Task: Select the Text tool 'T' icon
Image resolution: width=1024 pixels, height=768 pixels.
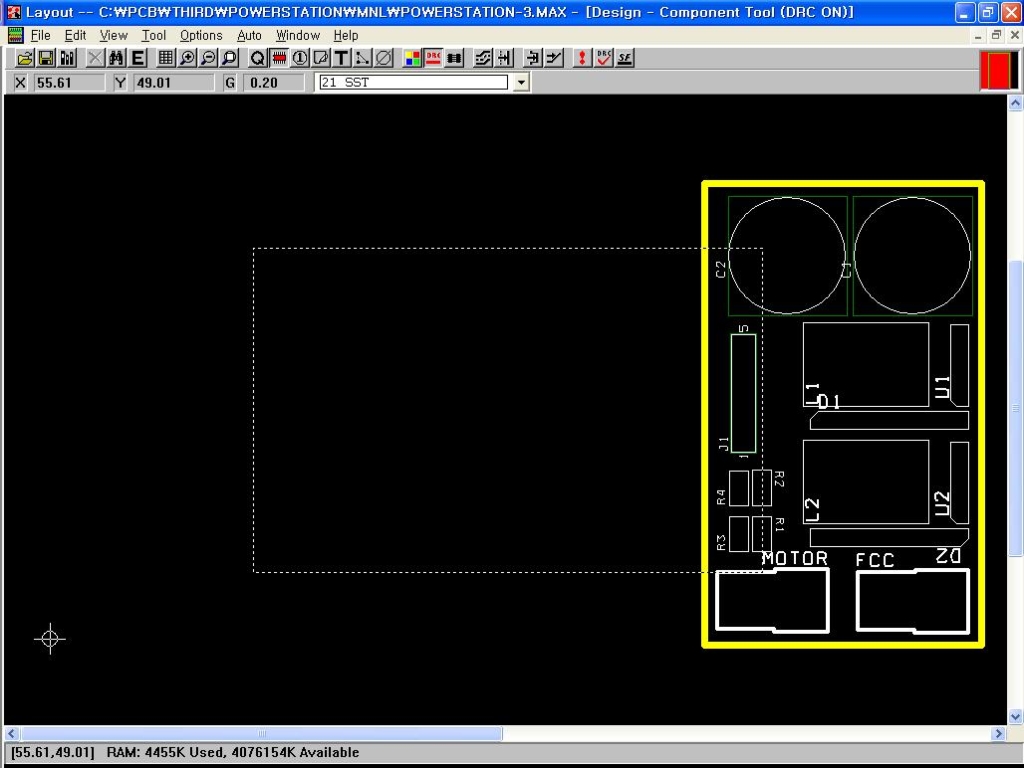Action: pos(342,58)
